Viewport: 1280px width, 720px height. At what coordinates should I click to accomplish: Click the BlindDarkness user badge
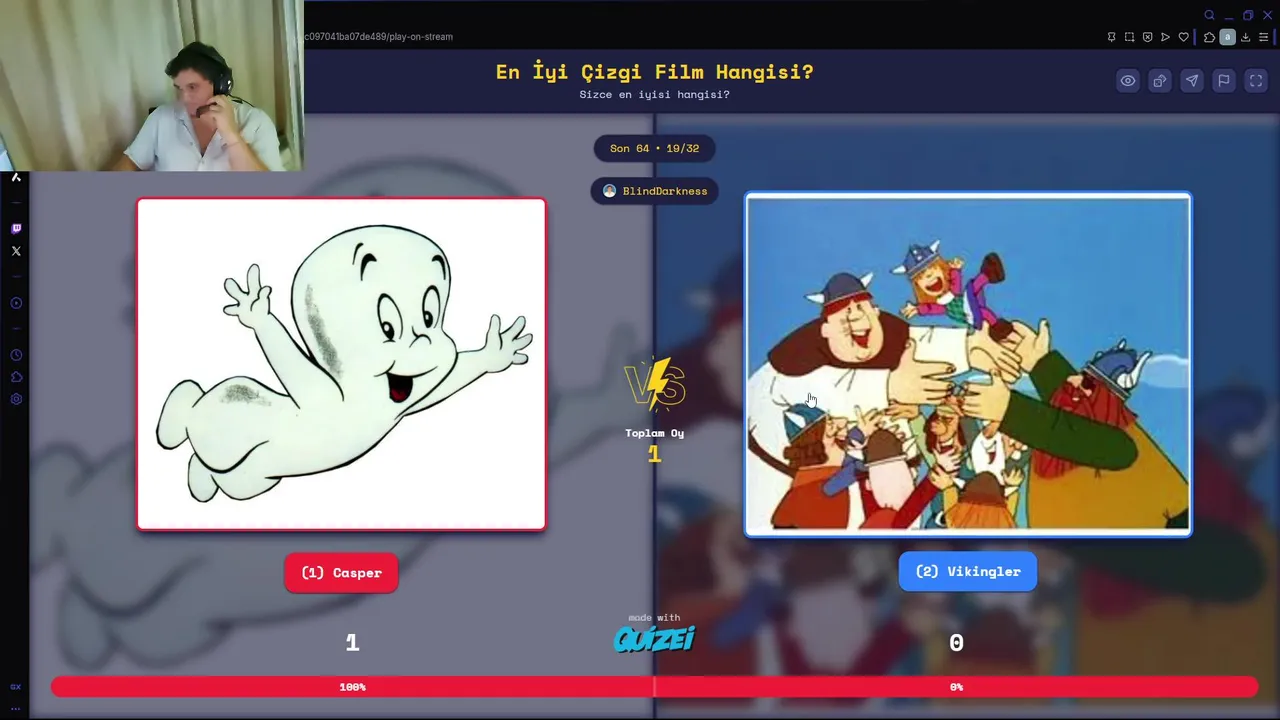[x=654, y=191]
